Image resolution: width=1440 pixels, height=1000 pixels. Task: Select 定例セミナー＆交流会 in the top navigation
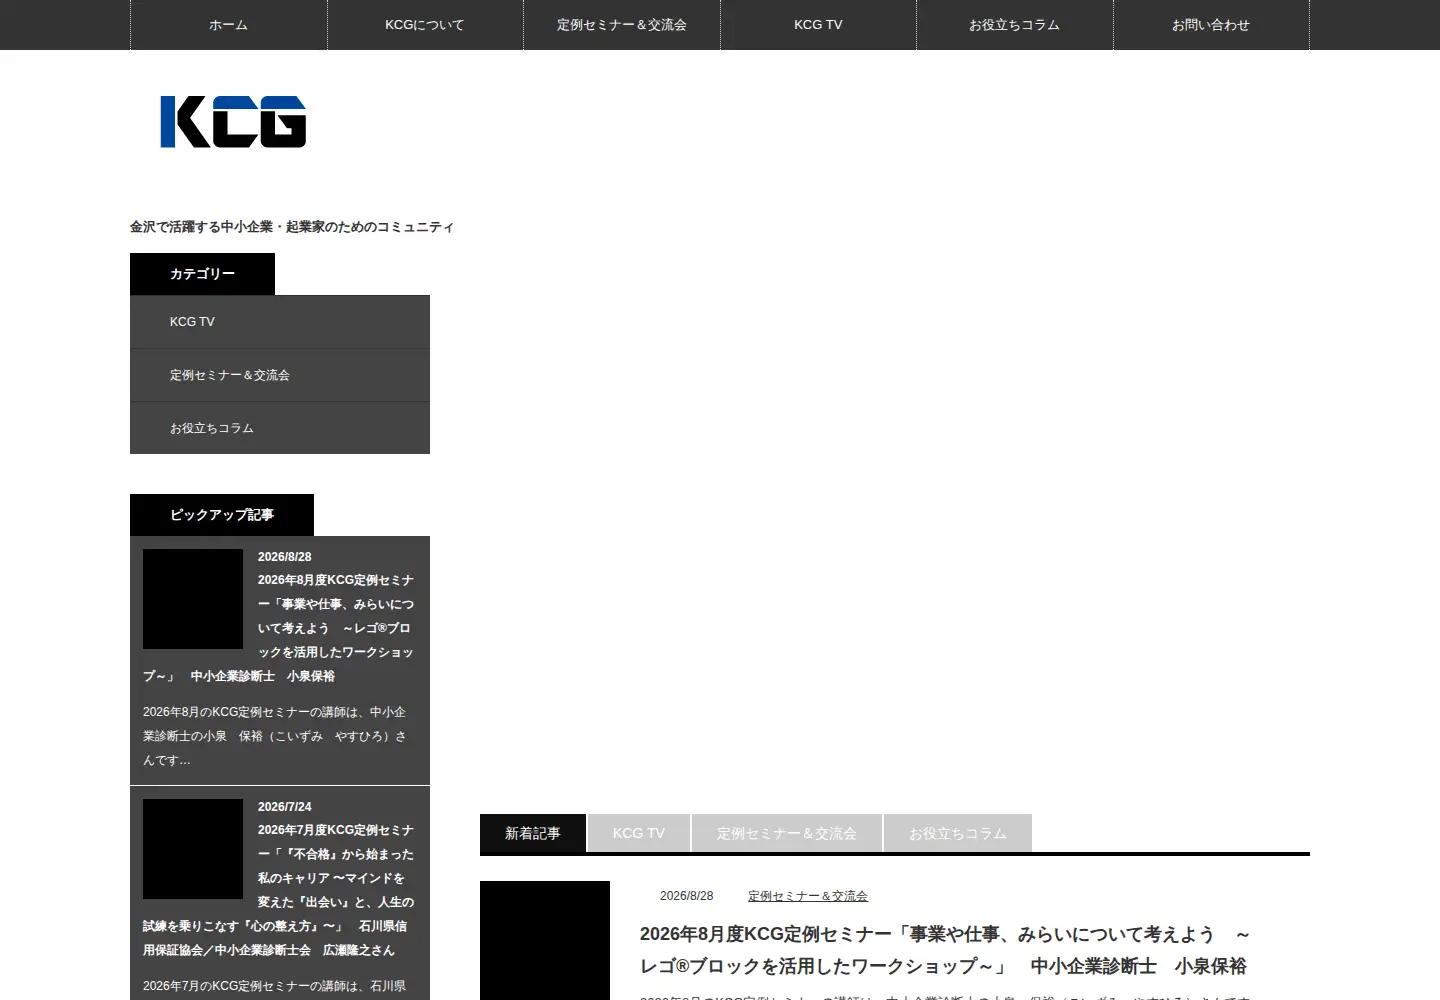622,25
